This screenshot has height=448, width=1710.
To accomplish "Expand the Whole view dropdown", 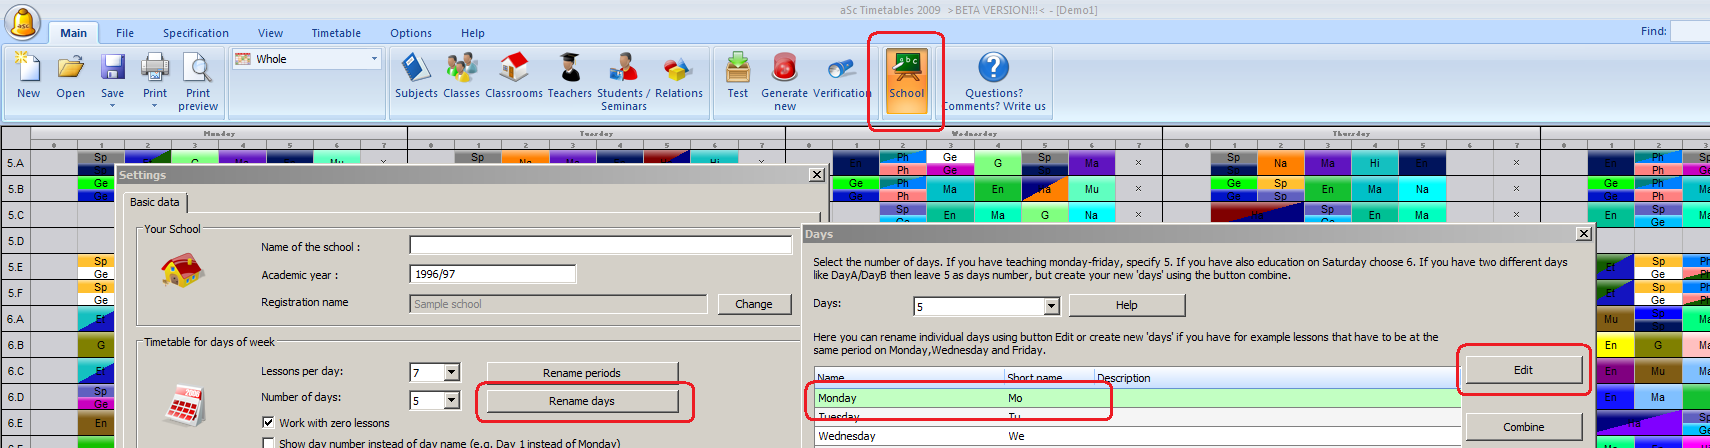I will tap(375, 59).
